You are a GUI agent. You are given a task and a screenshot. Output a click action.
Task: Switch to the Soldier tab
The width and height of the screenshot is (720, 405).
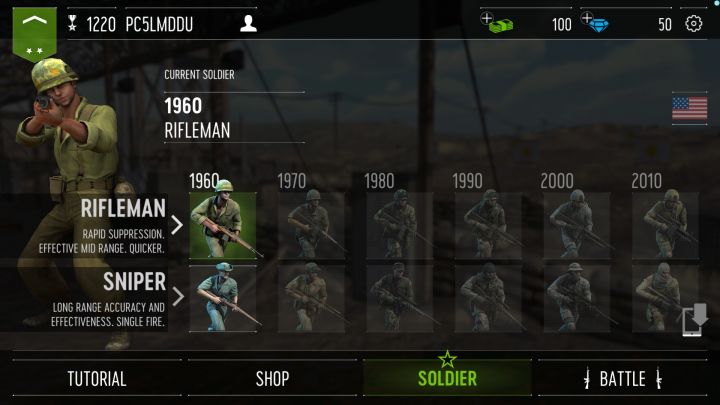tap(447, 378)
